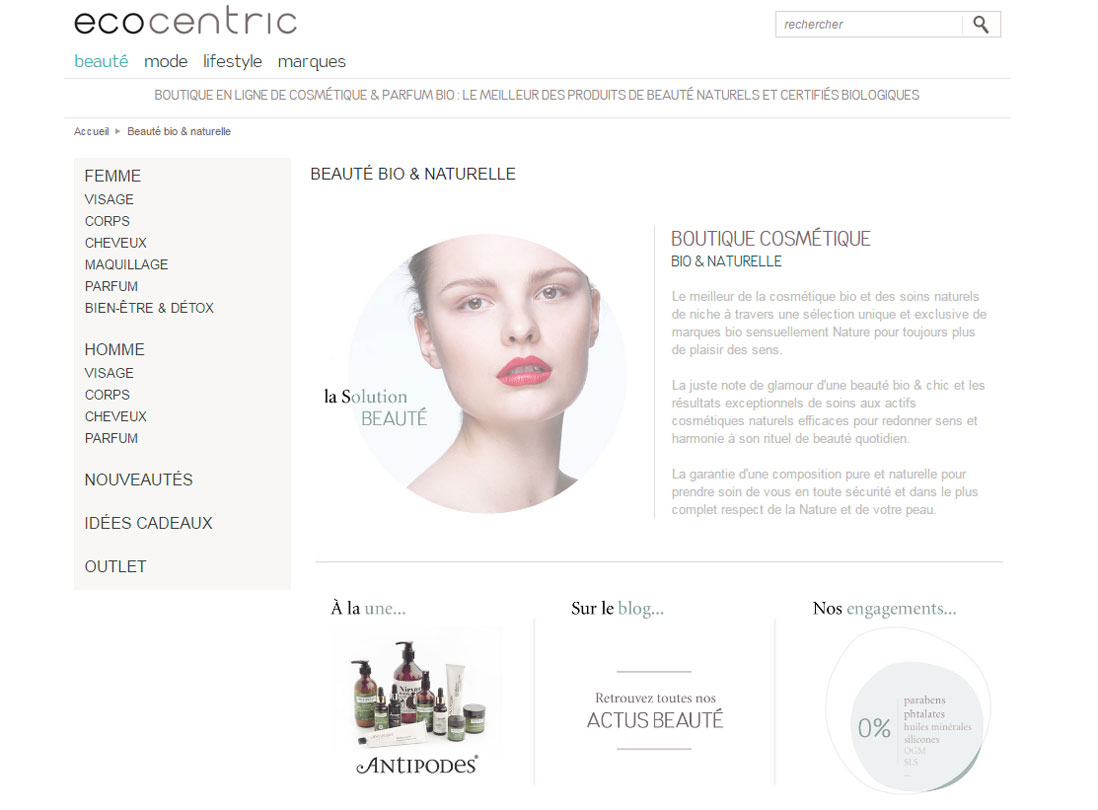Screen dimensions: 1098x810
Task: Open the Antipodes products thumbnail
Action: [x=419, y=690]
